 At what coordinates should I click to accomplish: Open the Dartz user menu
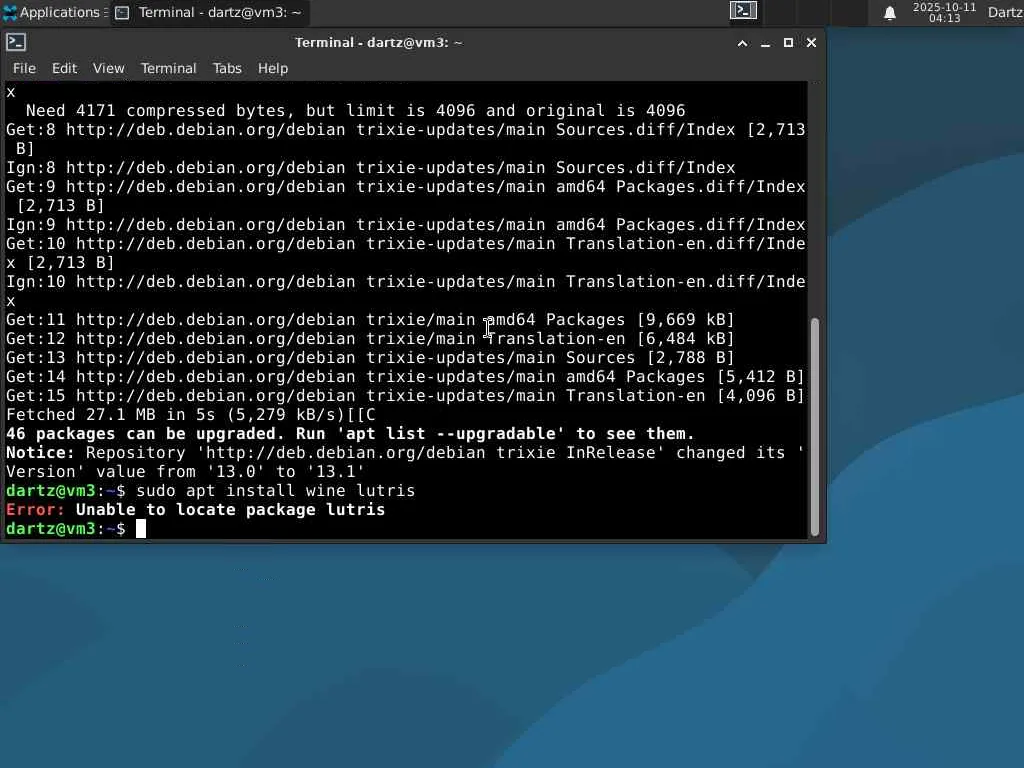(1005, 12)
